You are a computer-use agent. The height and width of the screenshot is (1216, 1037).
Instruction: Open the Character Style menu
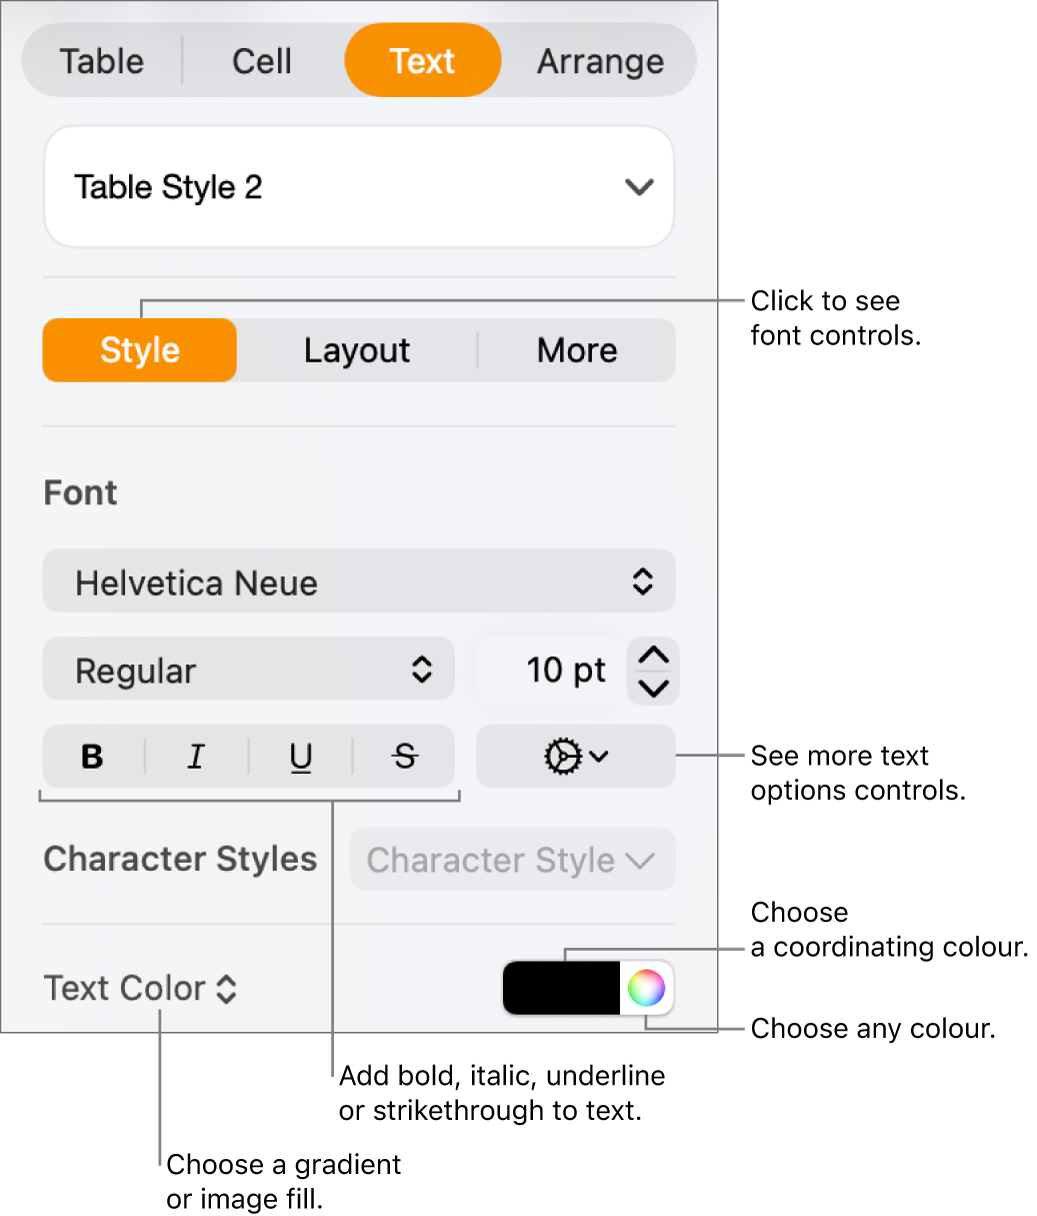[x=511, y=859]
